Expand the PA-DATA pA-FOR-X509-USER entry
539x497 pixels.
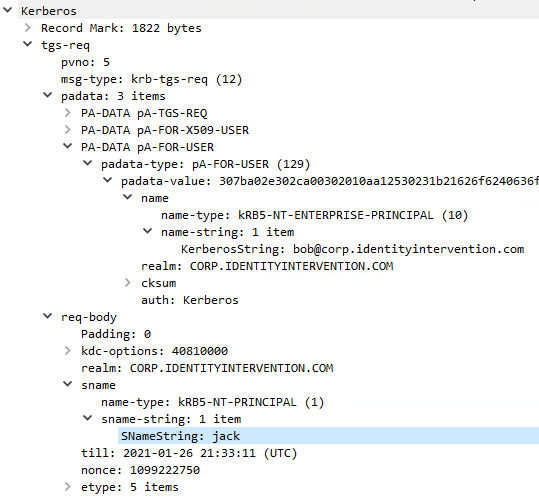pos(68,130)
